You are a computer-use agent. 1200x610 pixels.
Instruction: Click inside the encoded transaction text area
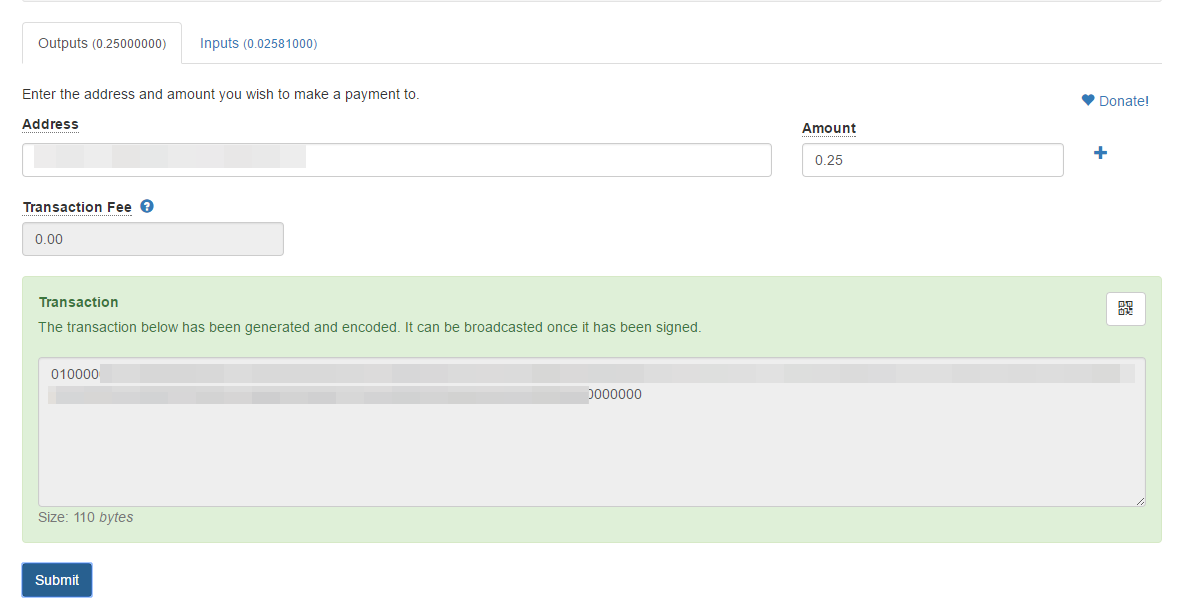592,432
